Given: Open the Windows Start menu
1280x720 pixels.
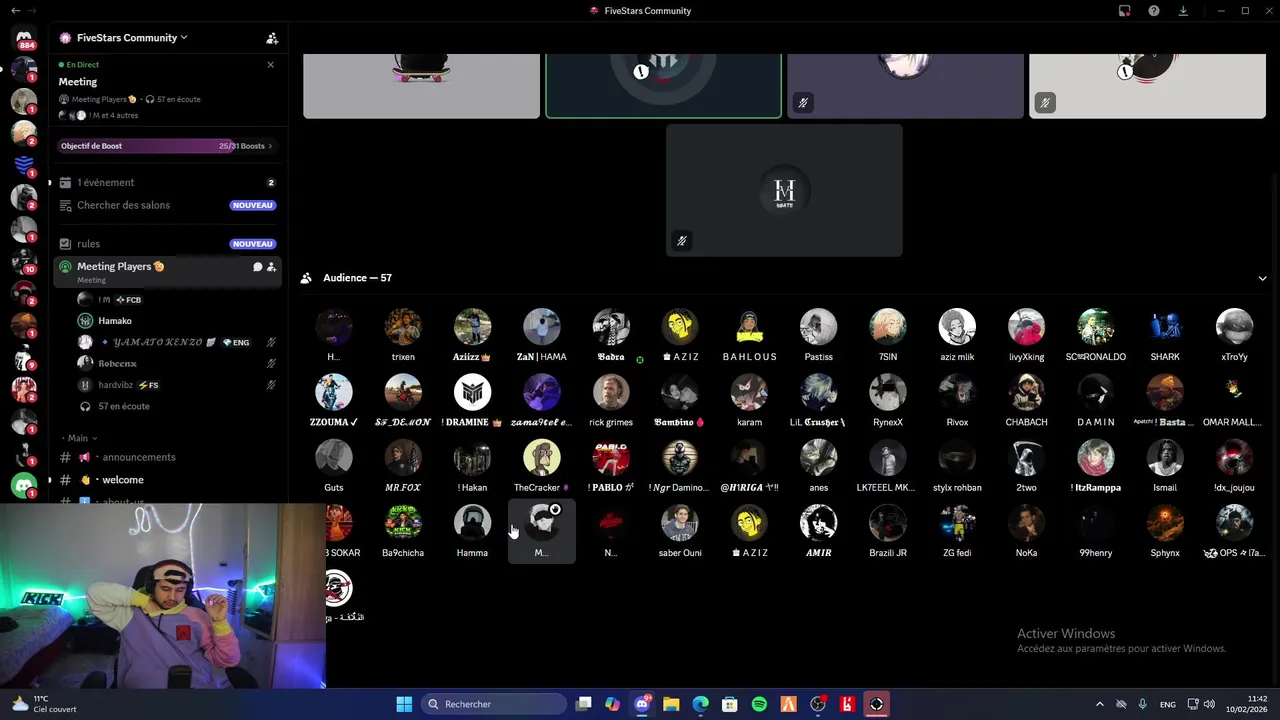Looking at the screenshot, I should pos(404,704).
